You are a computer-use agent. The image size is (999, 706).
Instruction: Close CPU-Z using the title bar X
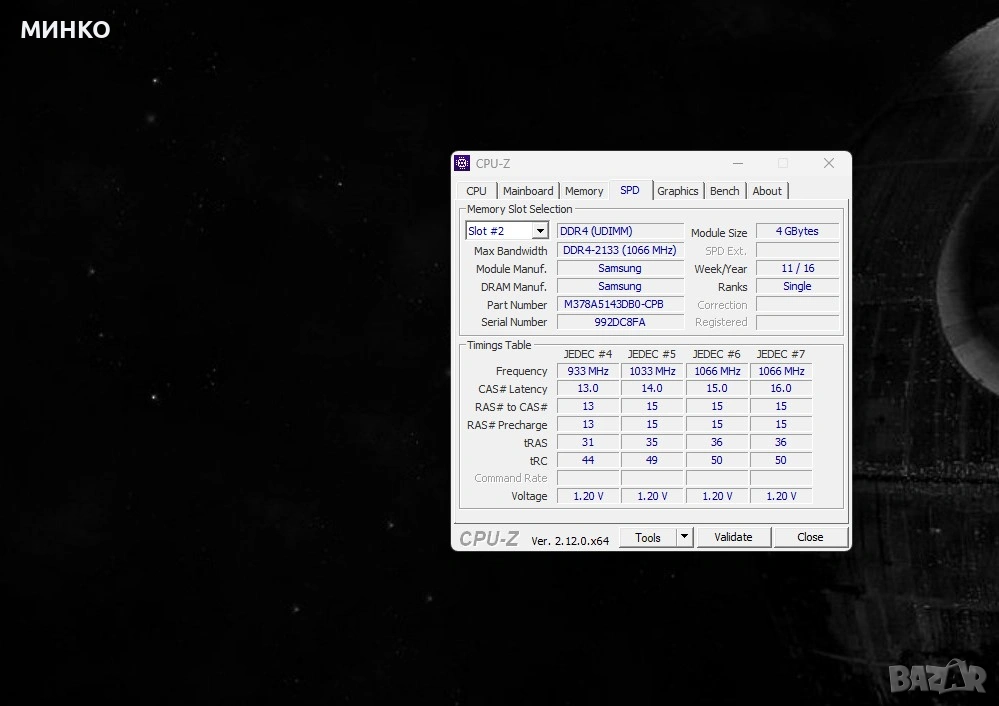(828, 163)
